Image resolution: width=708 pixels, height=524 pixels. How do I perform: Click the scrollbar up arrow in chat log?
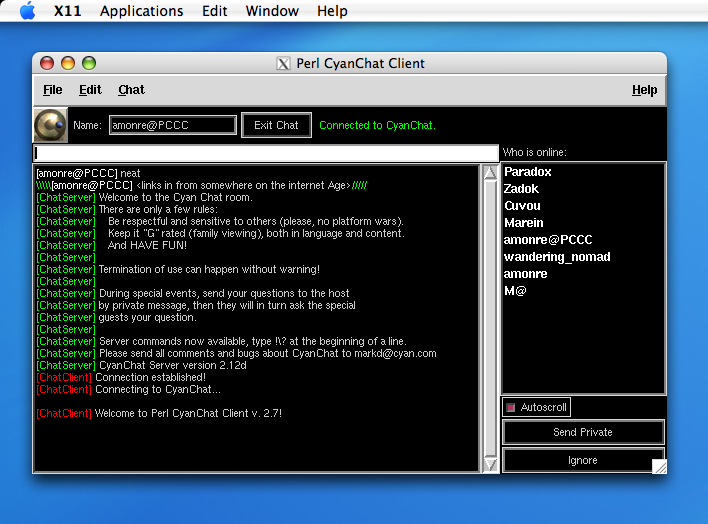point(490,173)
